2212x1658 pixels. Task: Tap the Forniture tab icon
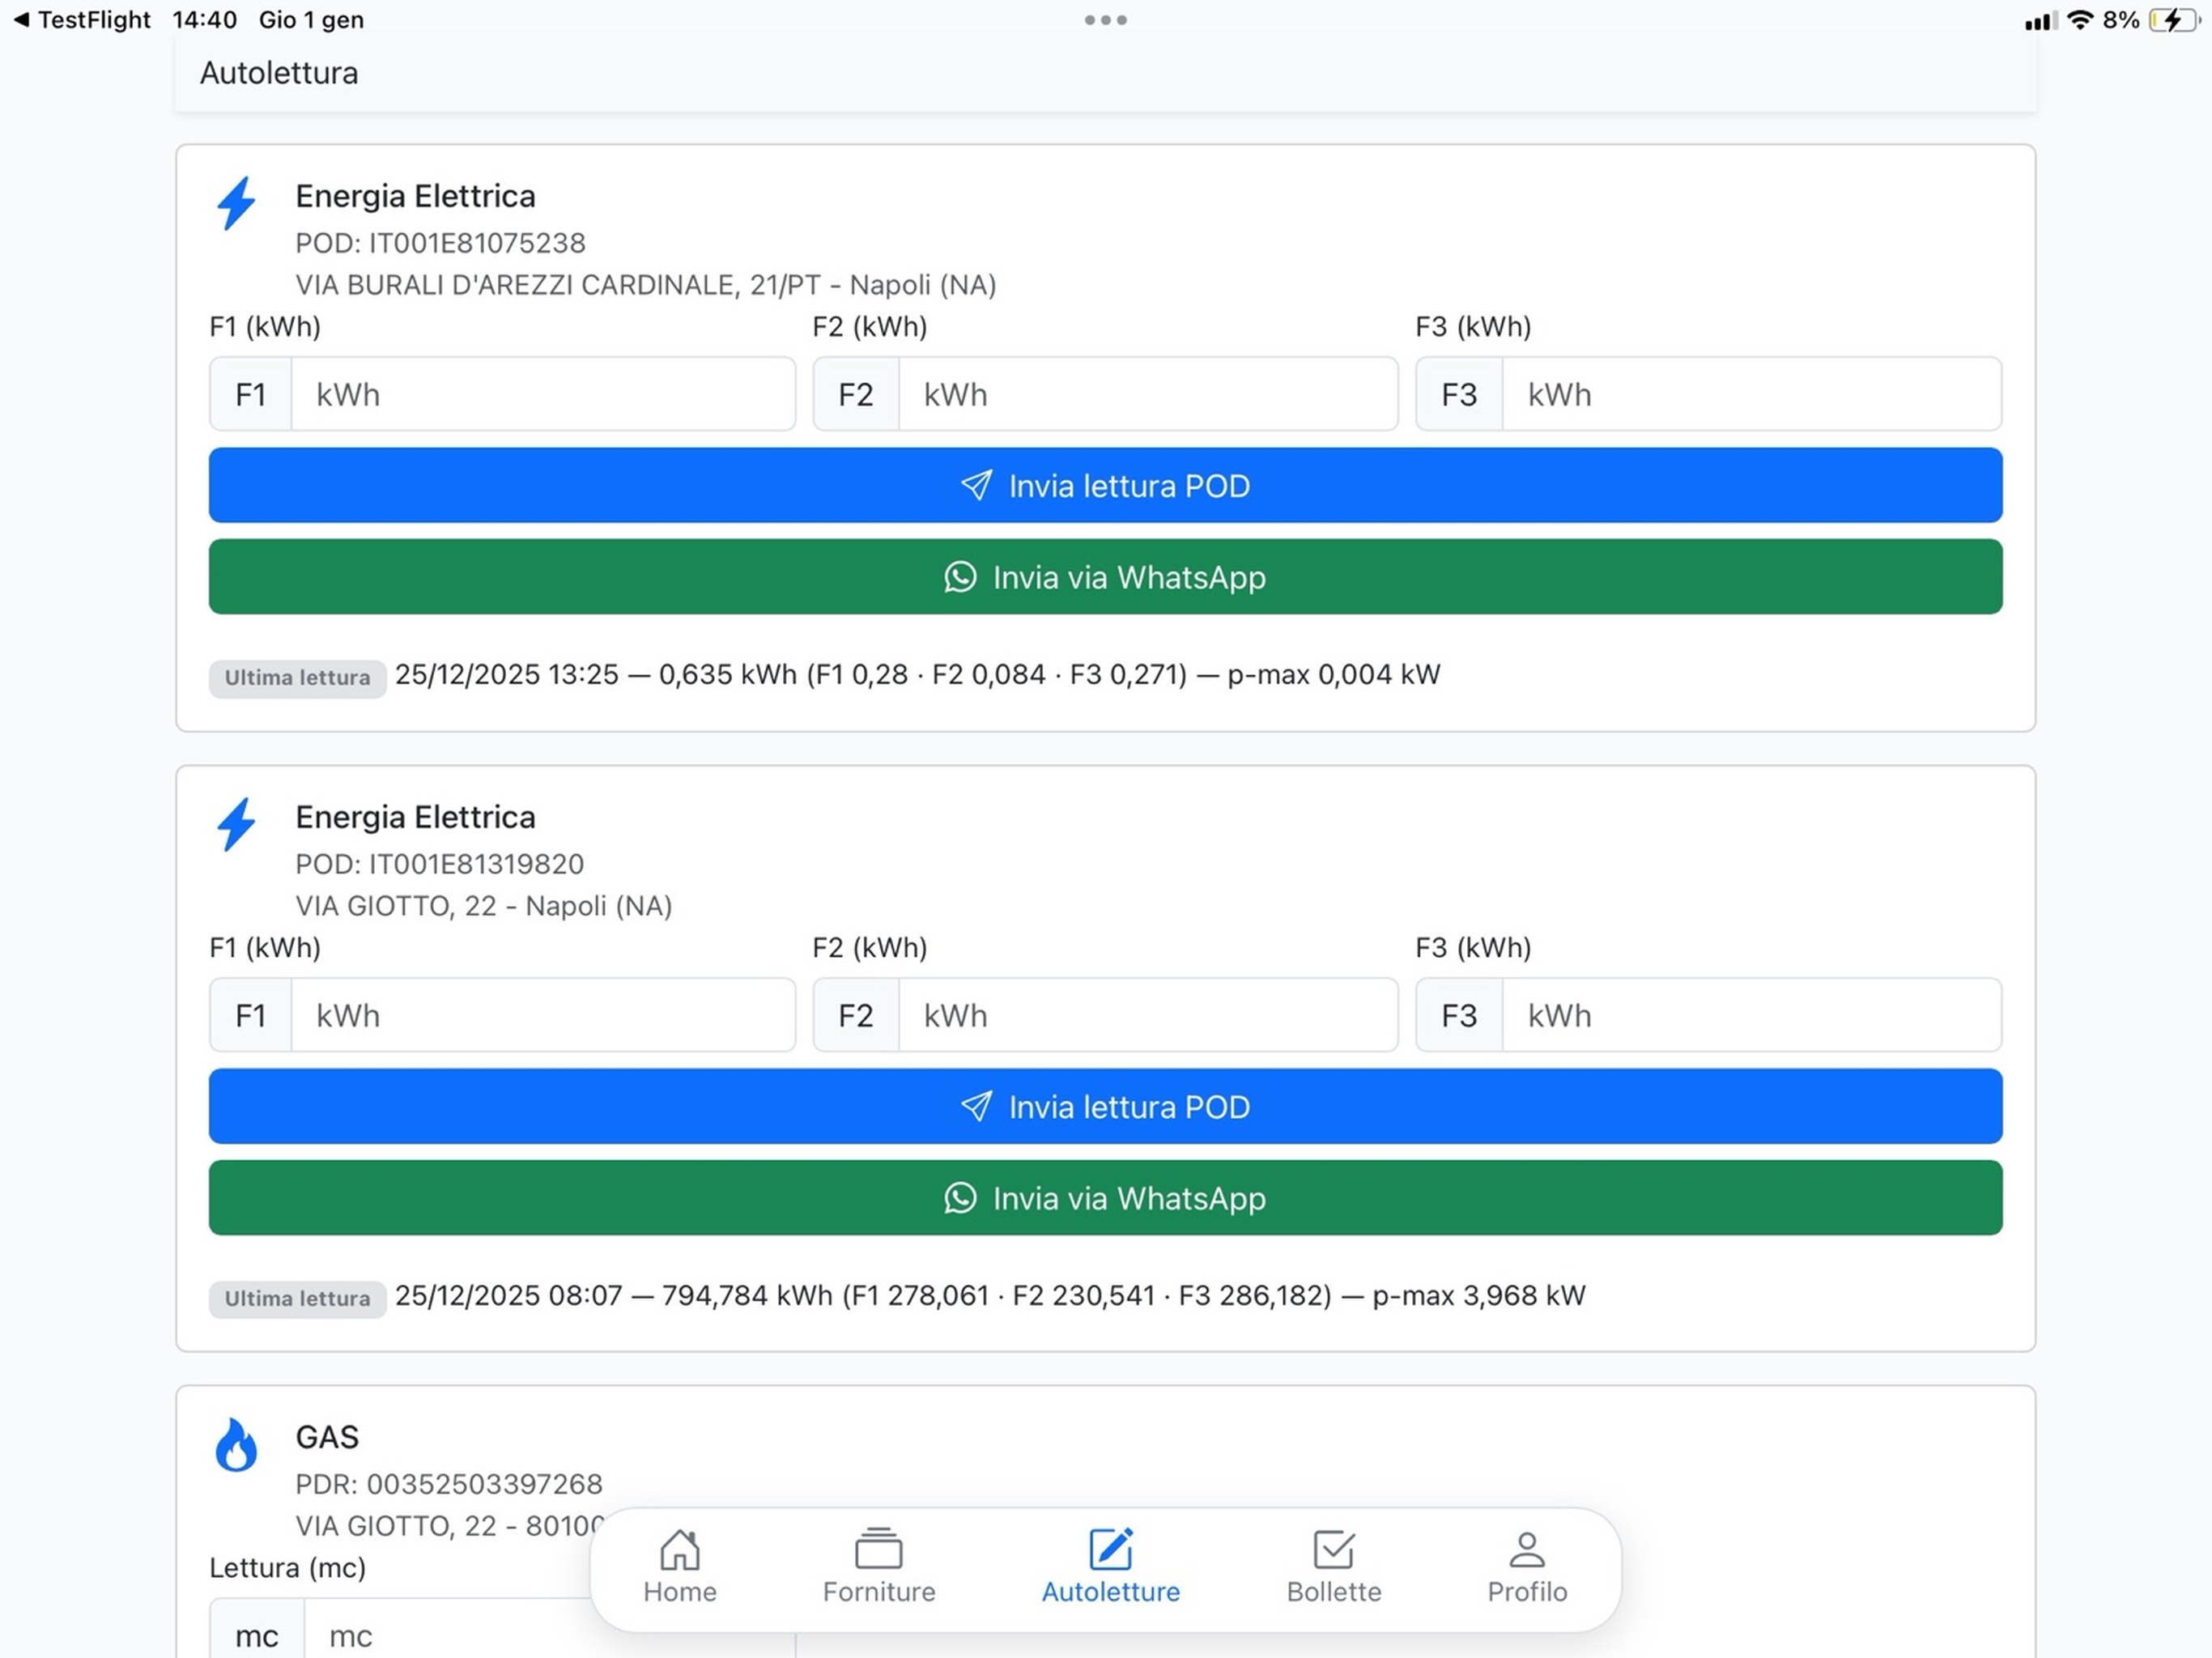(879, 1550)
